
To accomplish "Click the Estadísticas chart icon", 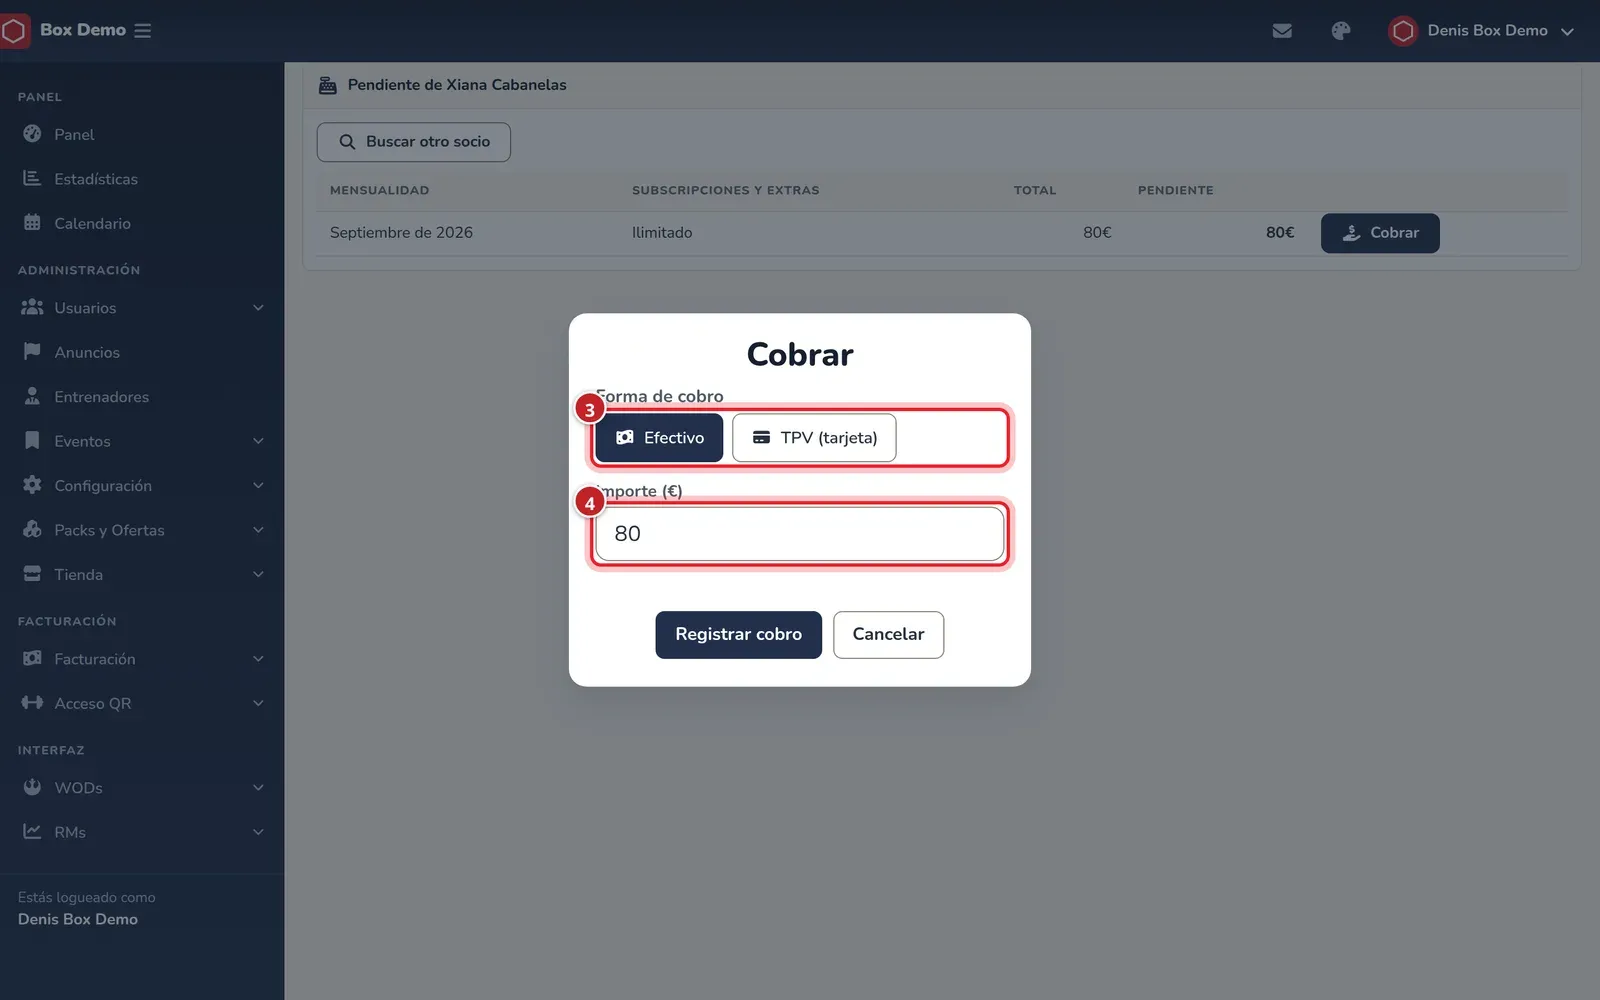I will tap(32, 178).
